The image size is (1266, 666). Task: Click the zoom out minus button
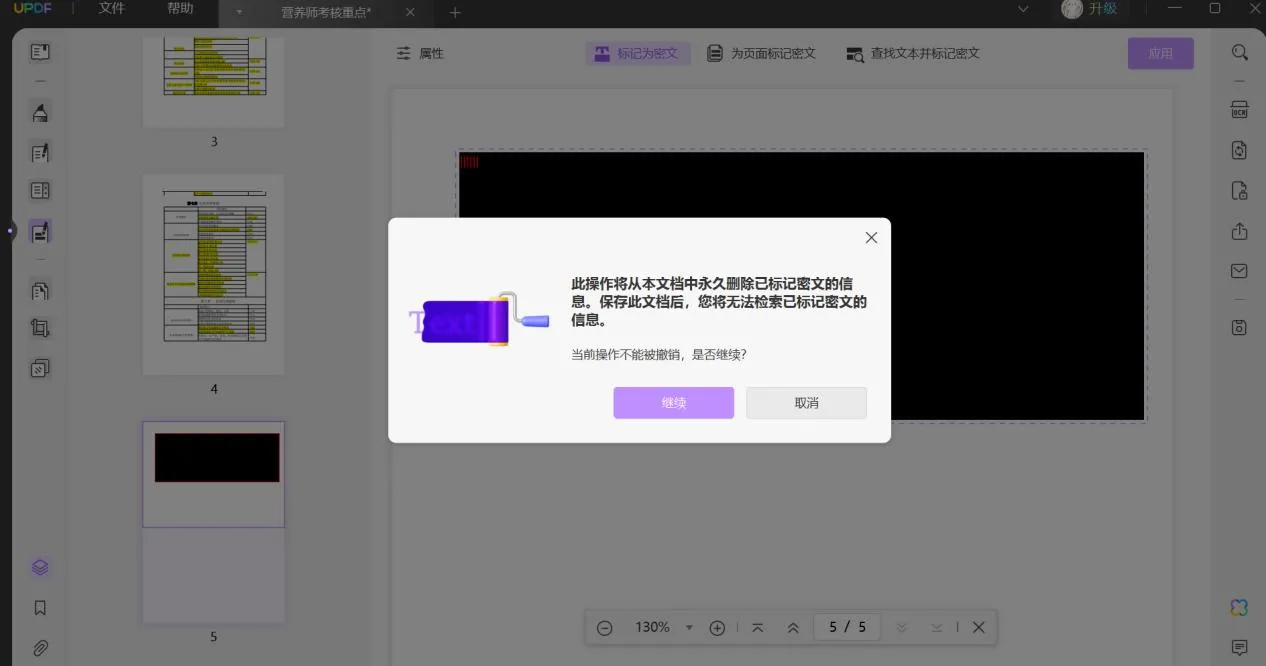(x=605, y=627)
